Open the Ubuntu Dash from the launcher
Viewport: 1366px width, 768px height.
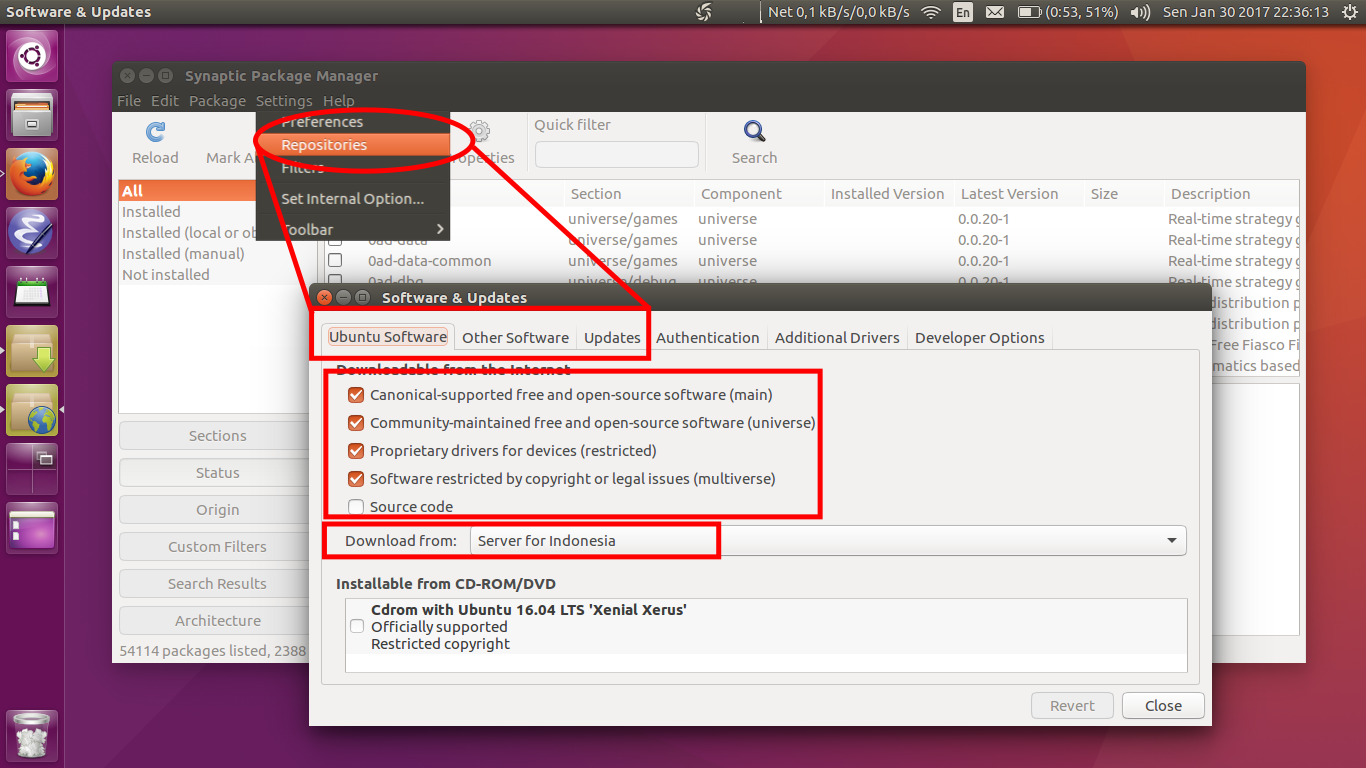point(32,56)
